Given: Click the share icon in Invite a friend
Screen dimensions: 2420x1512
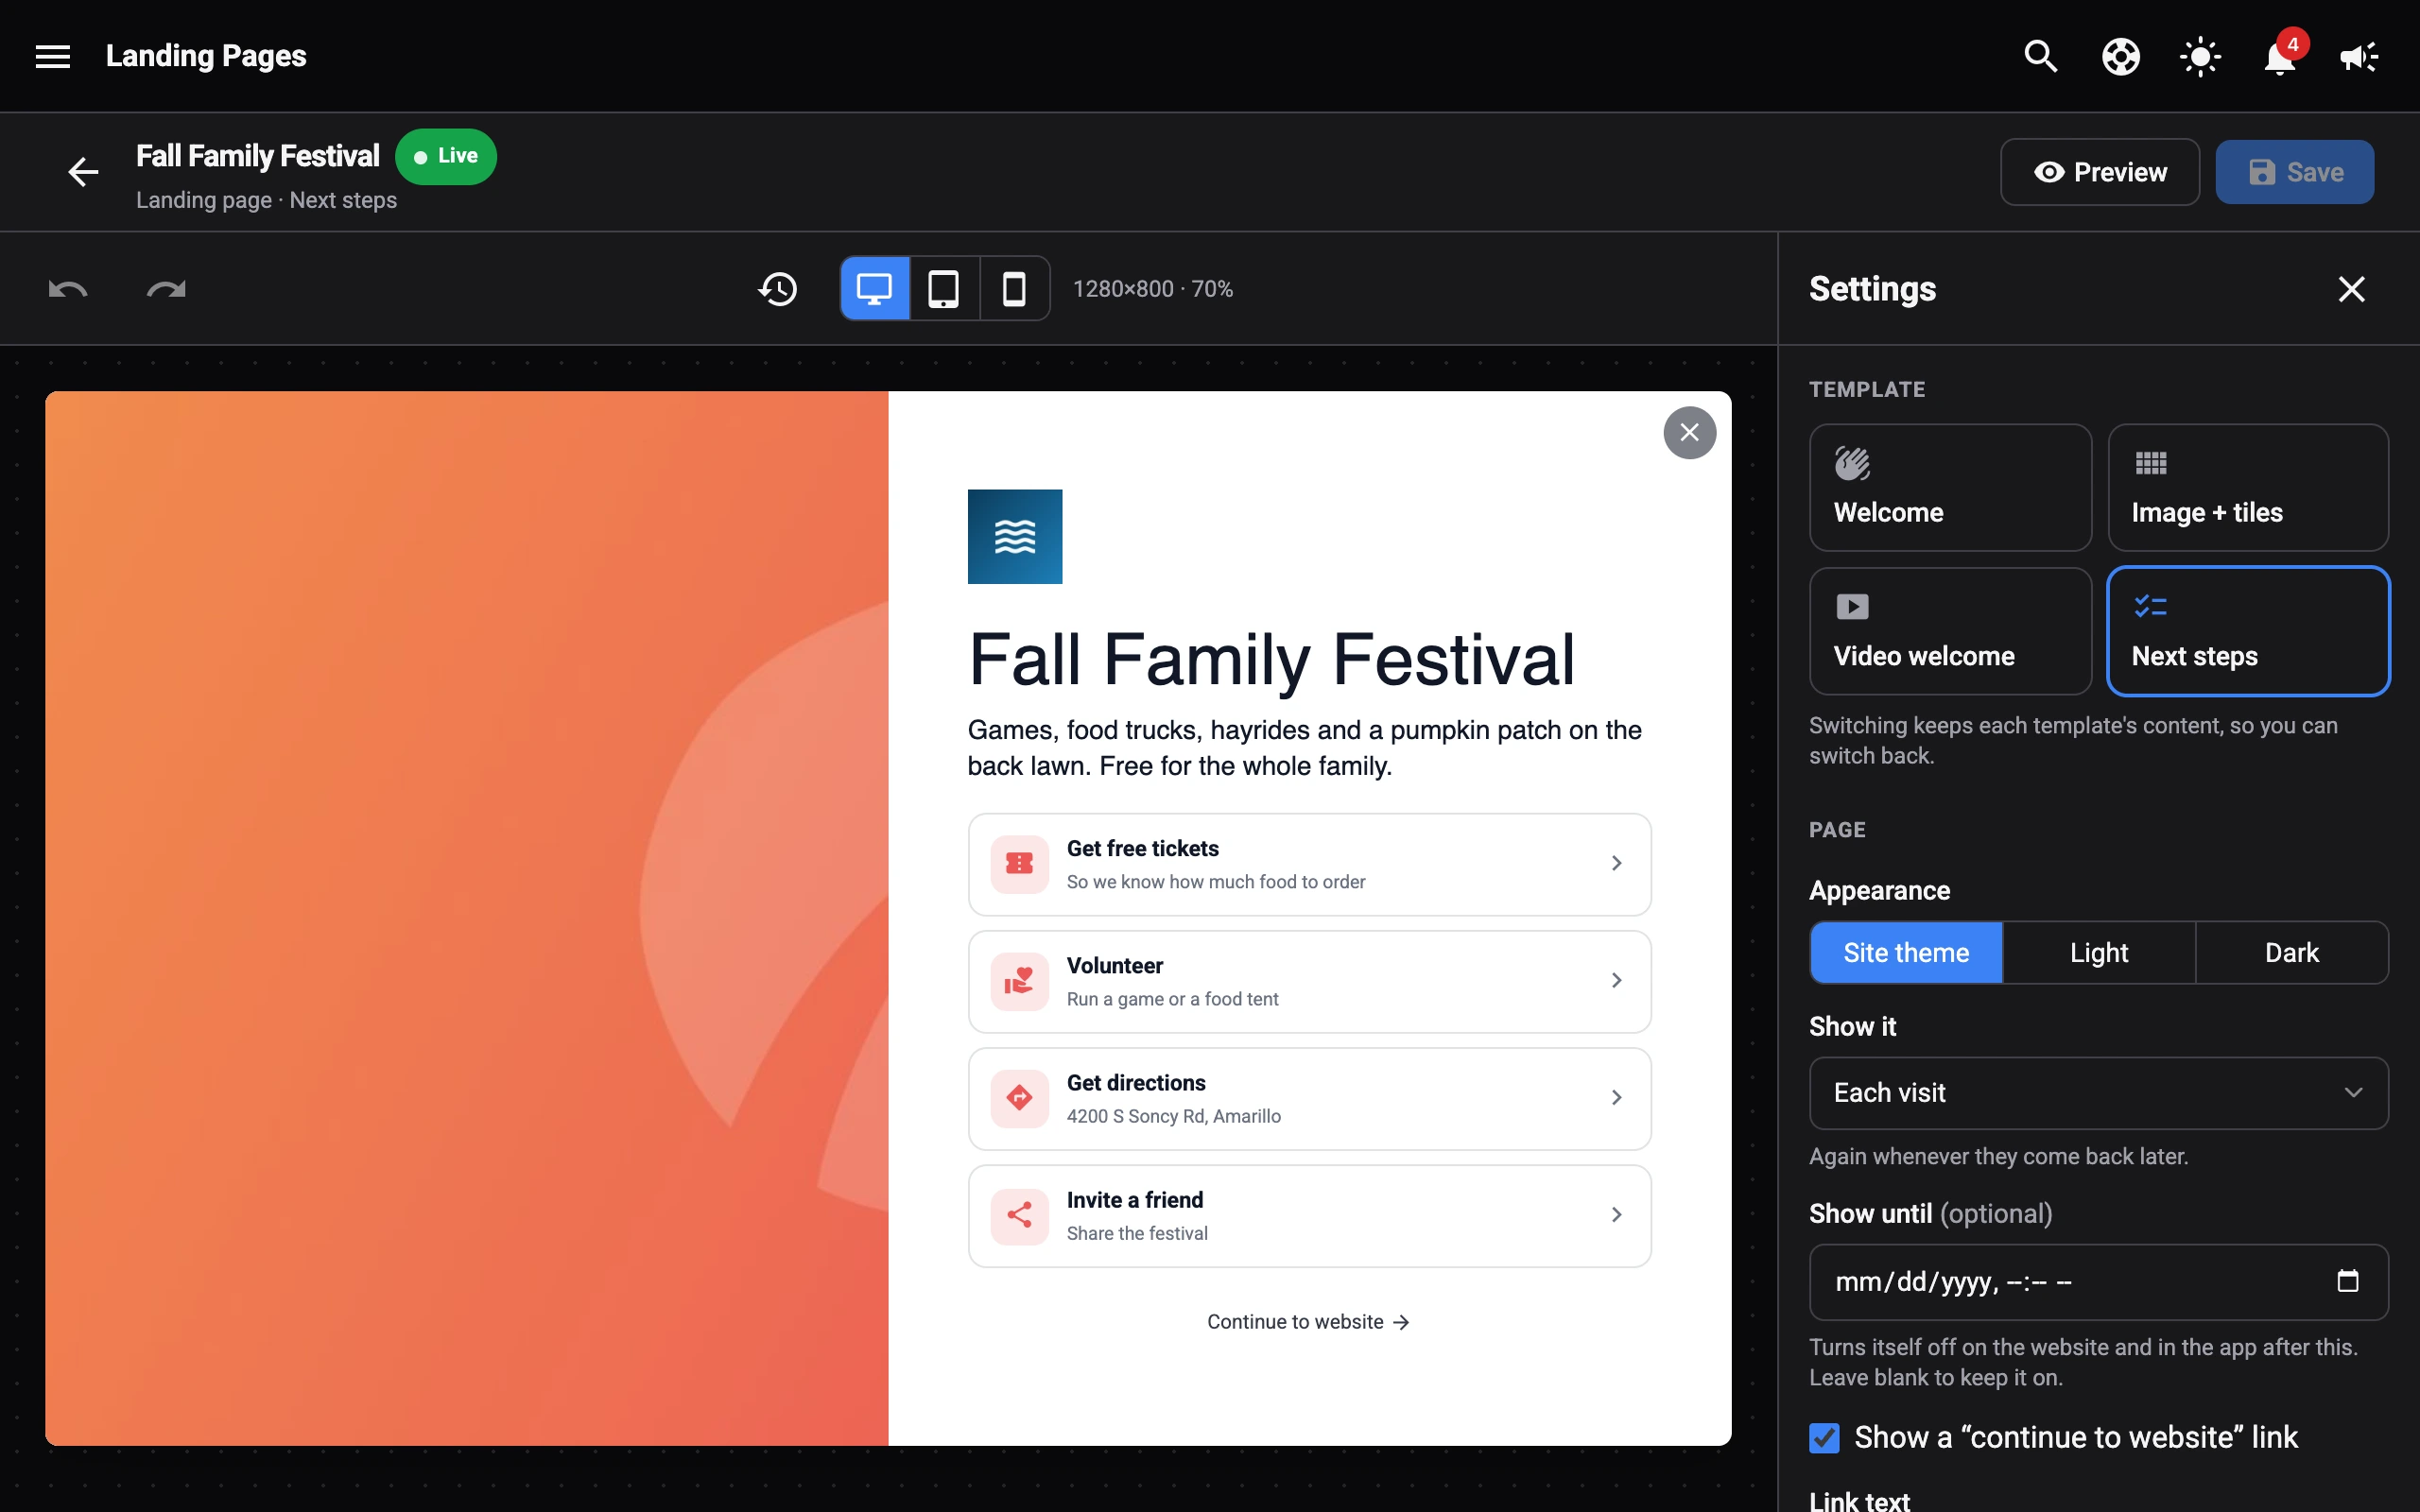Looking at the screenshot, I should (1020, 1215).
